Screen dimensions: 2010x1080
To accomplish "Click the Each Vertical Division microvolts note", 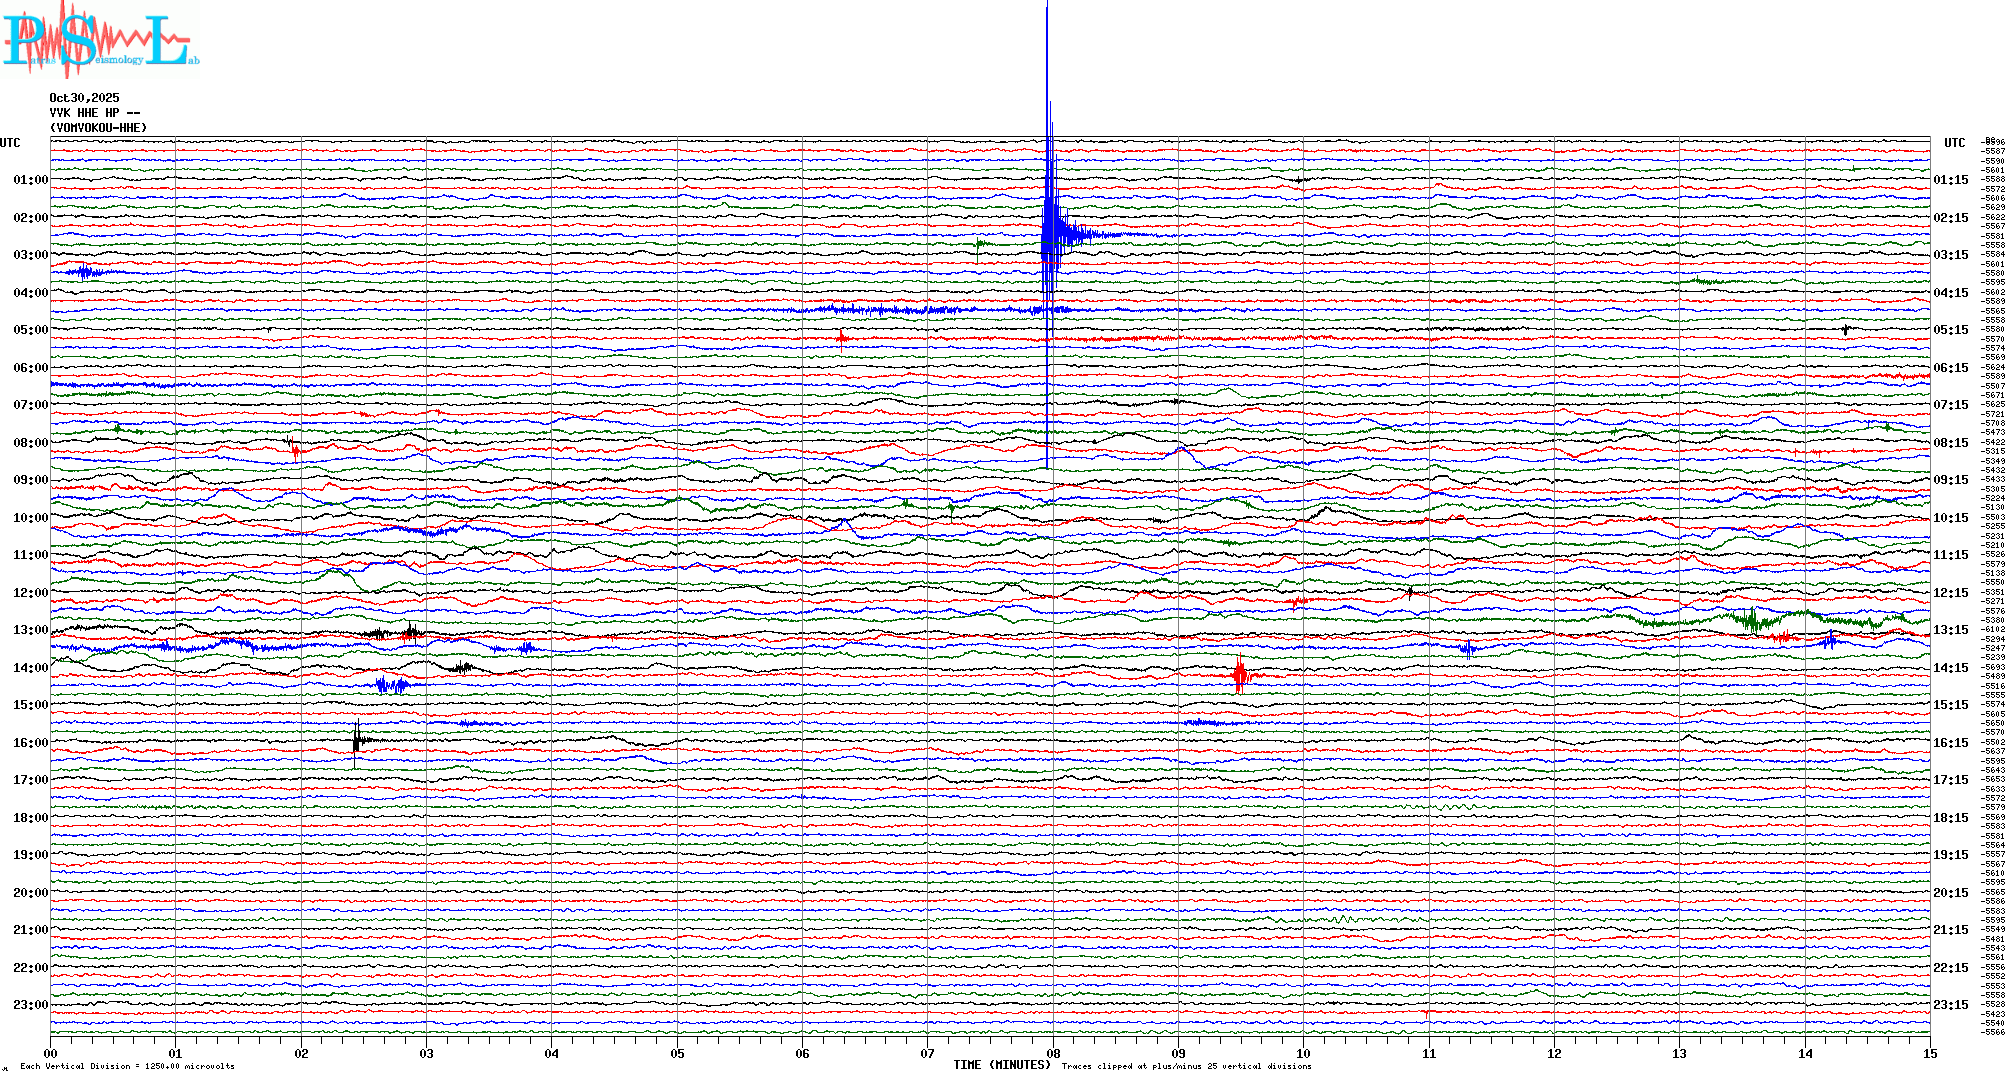I will click(x=127, y=1066).
